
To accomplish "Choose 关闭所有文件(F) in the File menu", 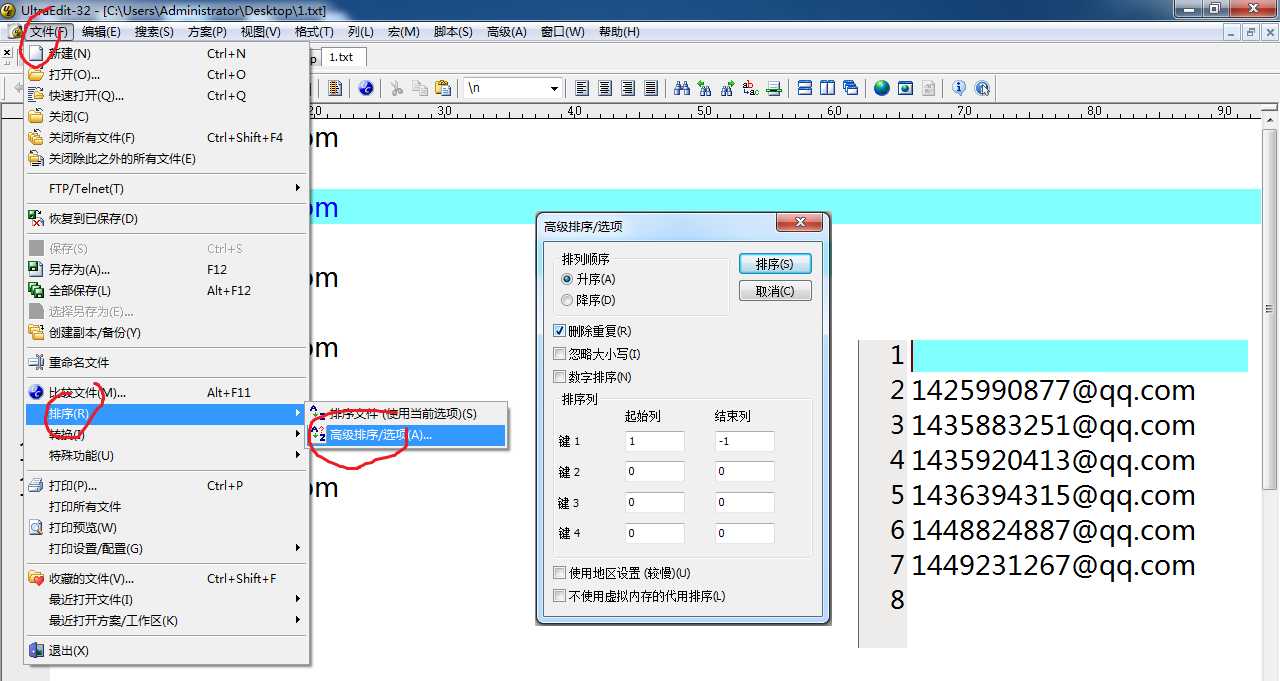I will click(168, 138).
